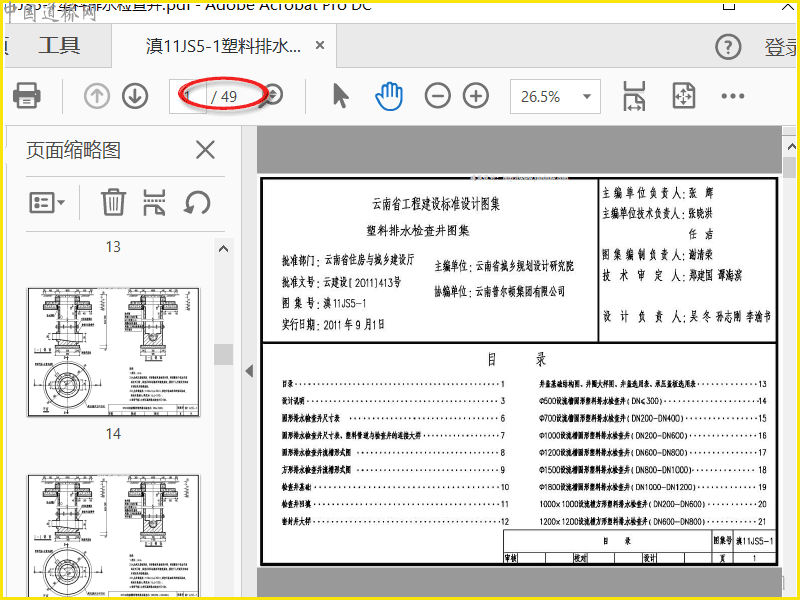Screen dimensions: 800x600
Task: Open the Help question mark icon
Action: point(728,47)
